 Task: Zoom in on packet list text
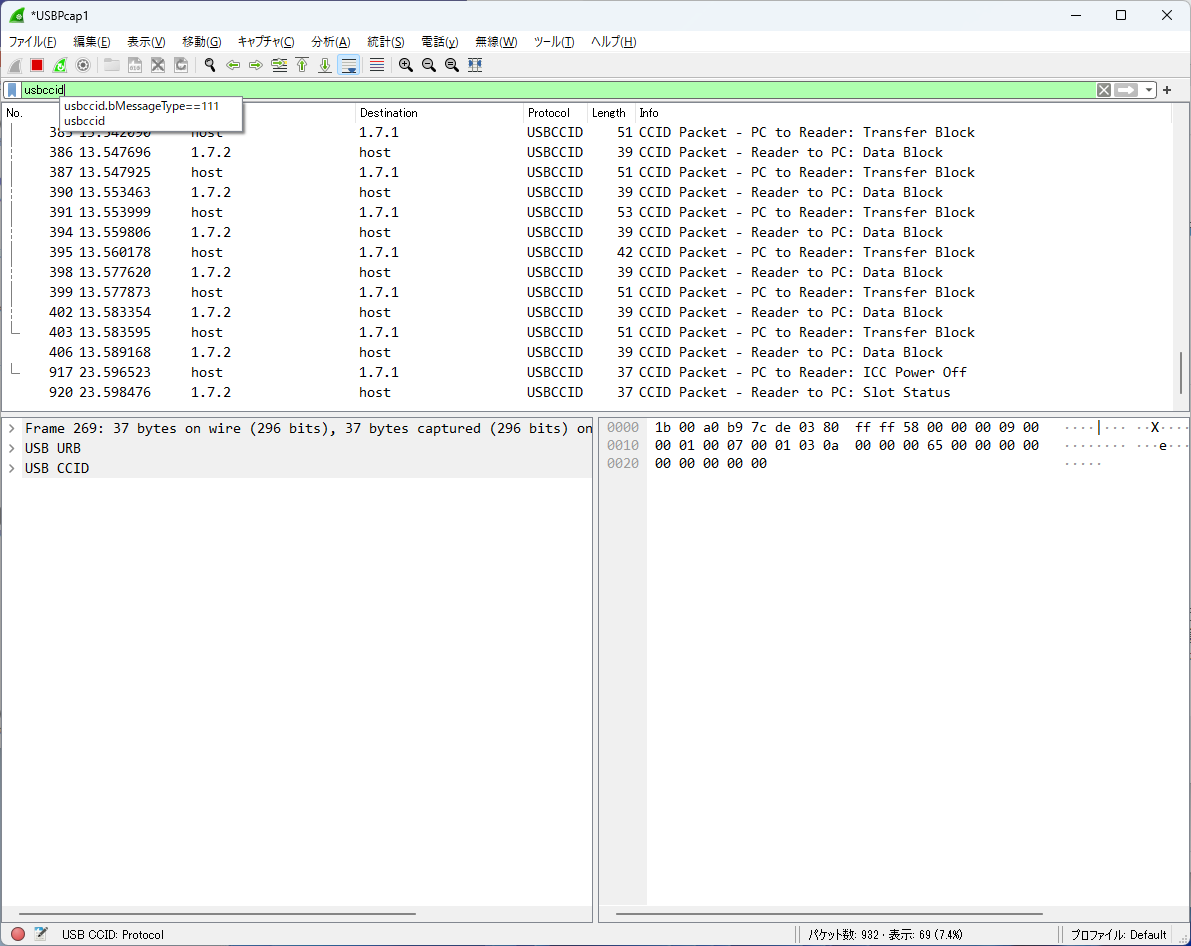(x=405, y=65)
